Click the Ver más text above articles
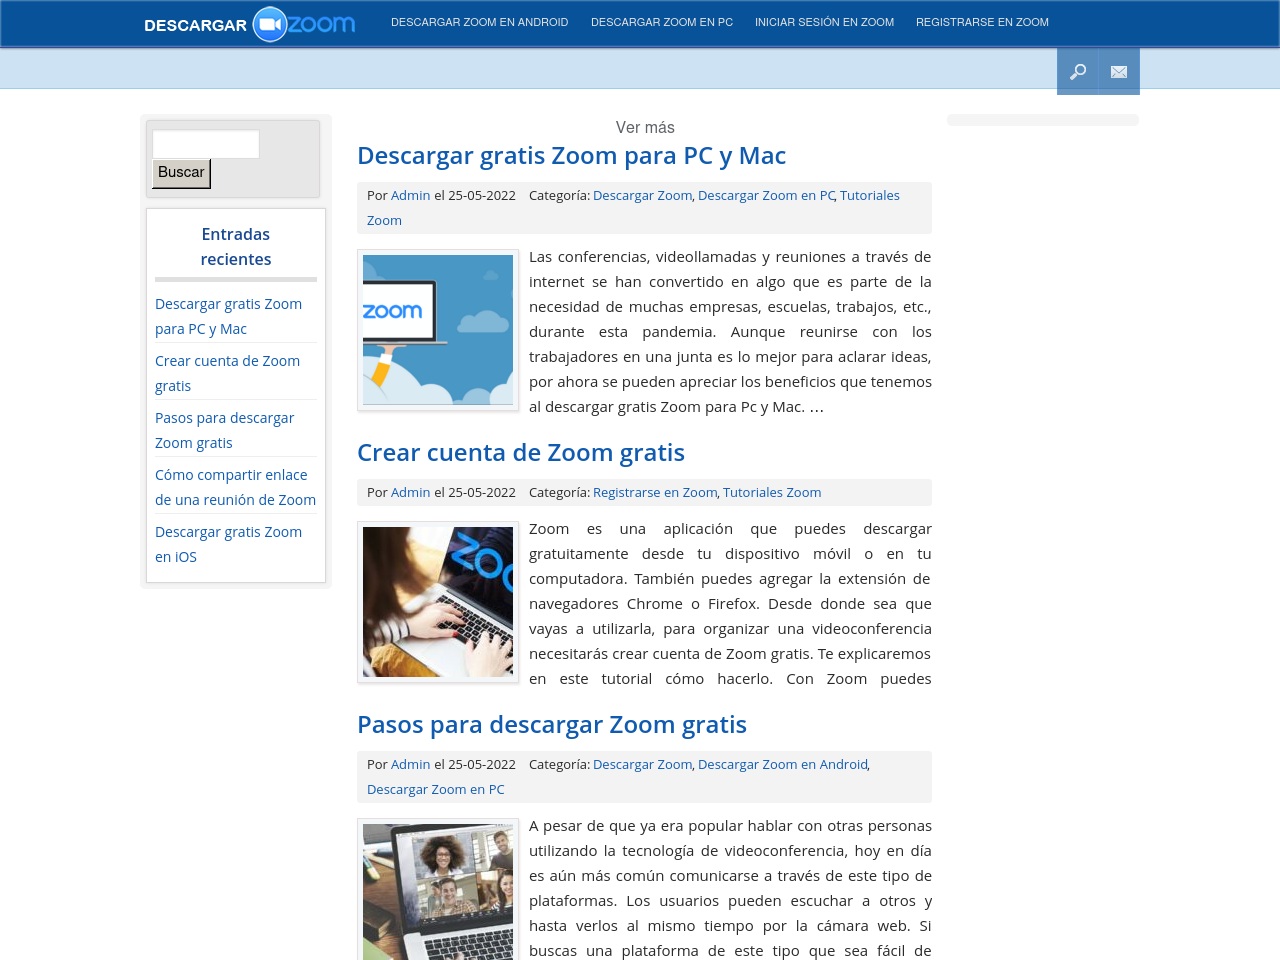The width and height of the screenshot is (1280, 960). point(645,127)
